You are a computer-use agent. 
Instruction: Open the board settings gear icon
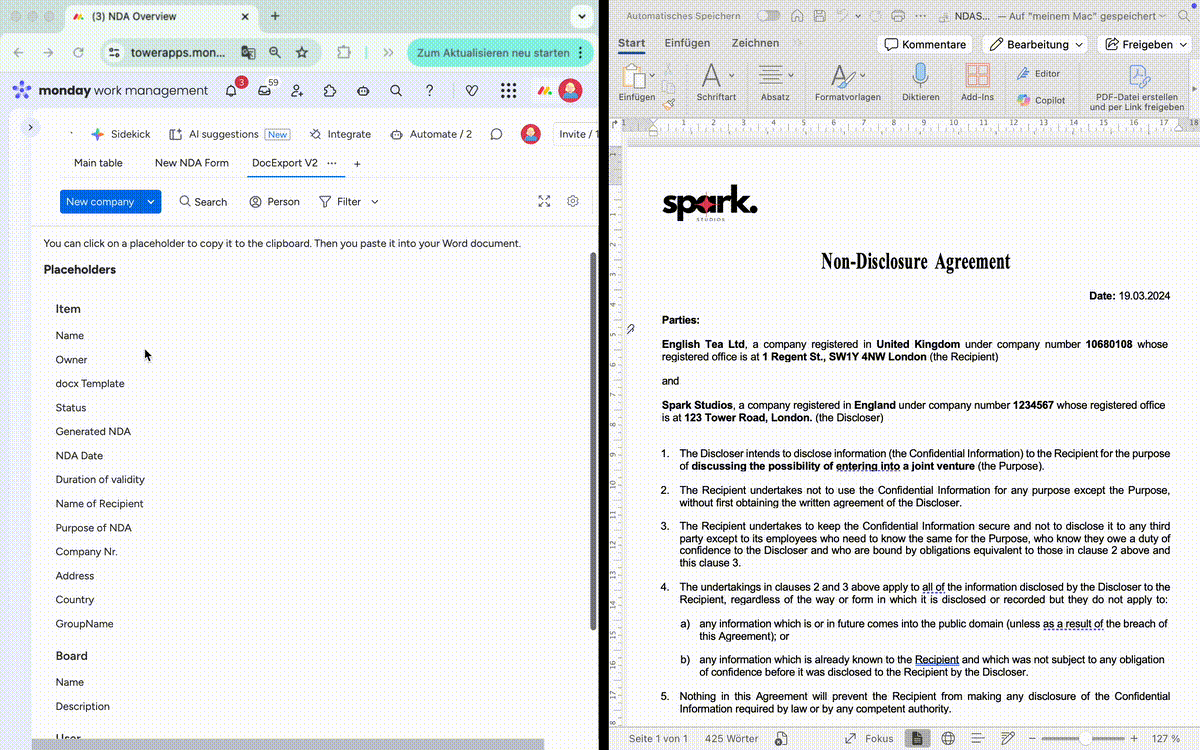573,201
